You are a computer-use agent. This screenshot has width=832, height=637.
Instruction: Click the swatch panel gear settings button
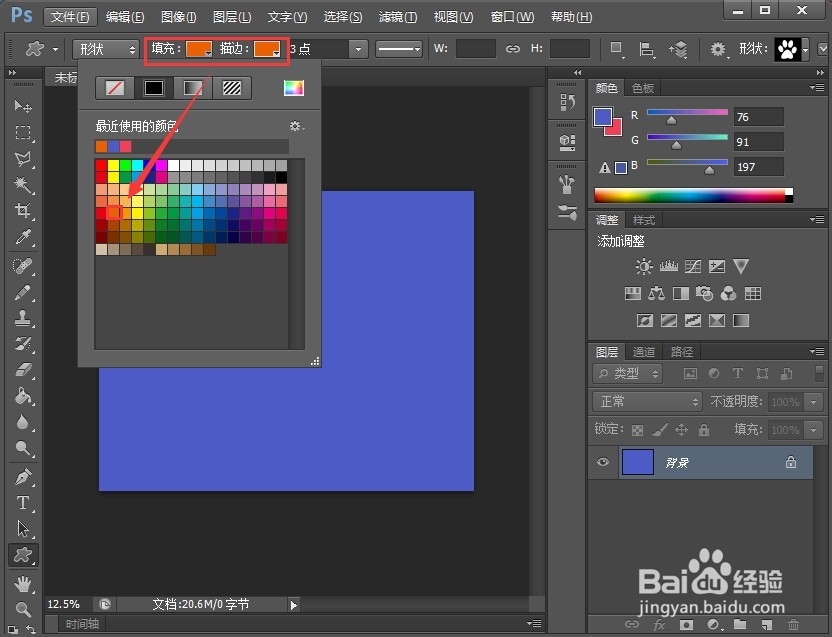pos(296,126)
